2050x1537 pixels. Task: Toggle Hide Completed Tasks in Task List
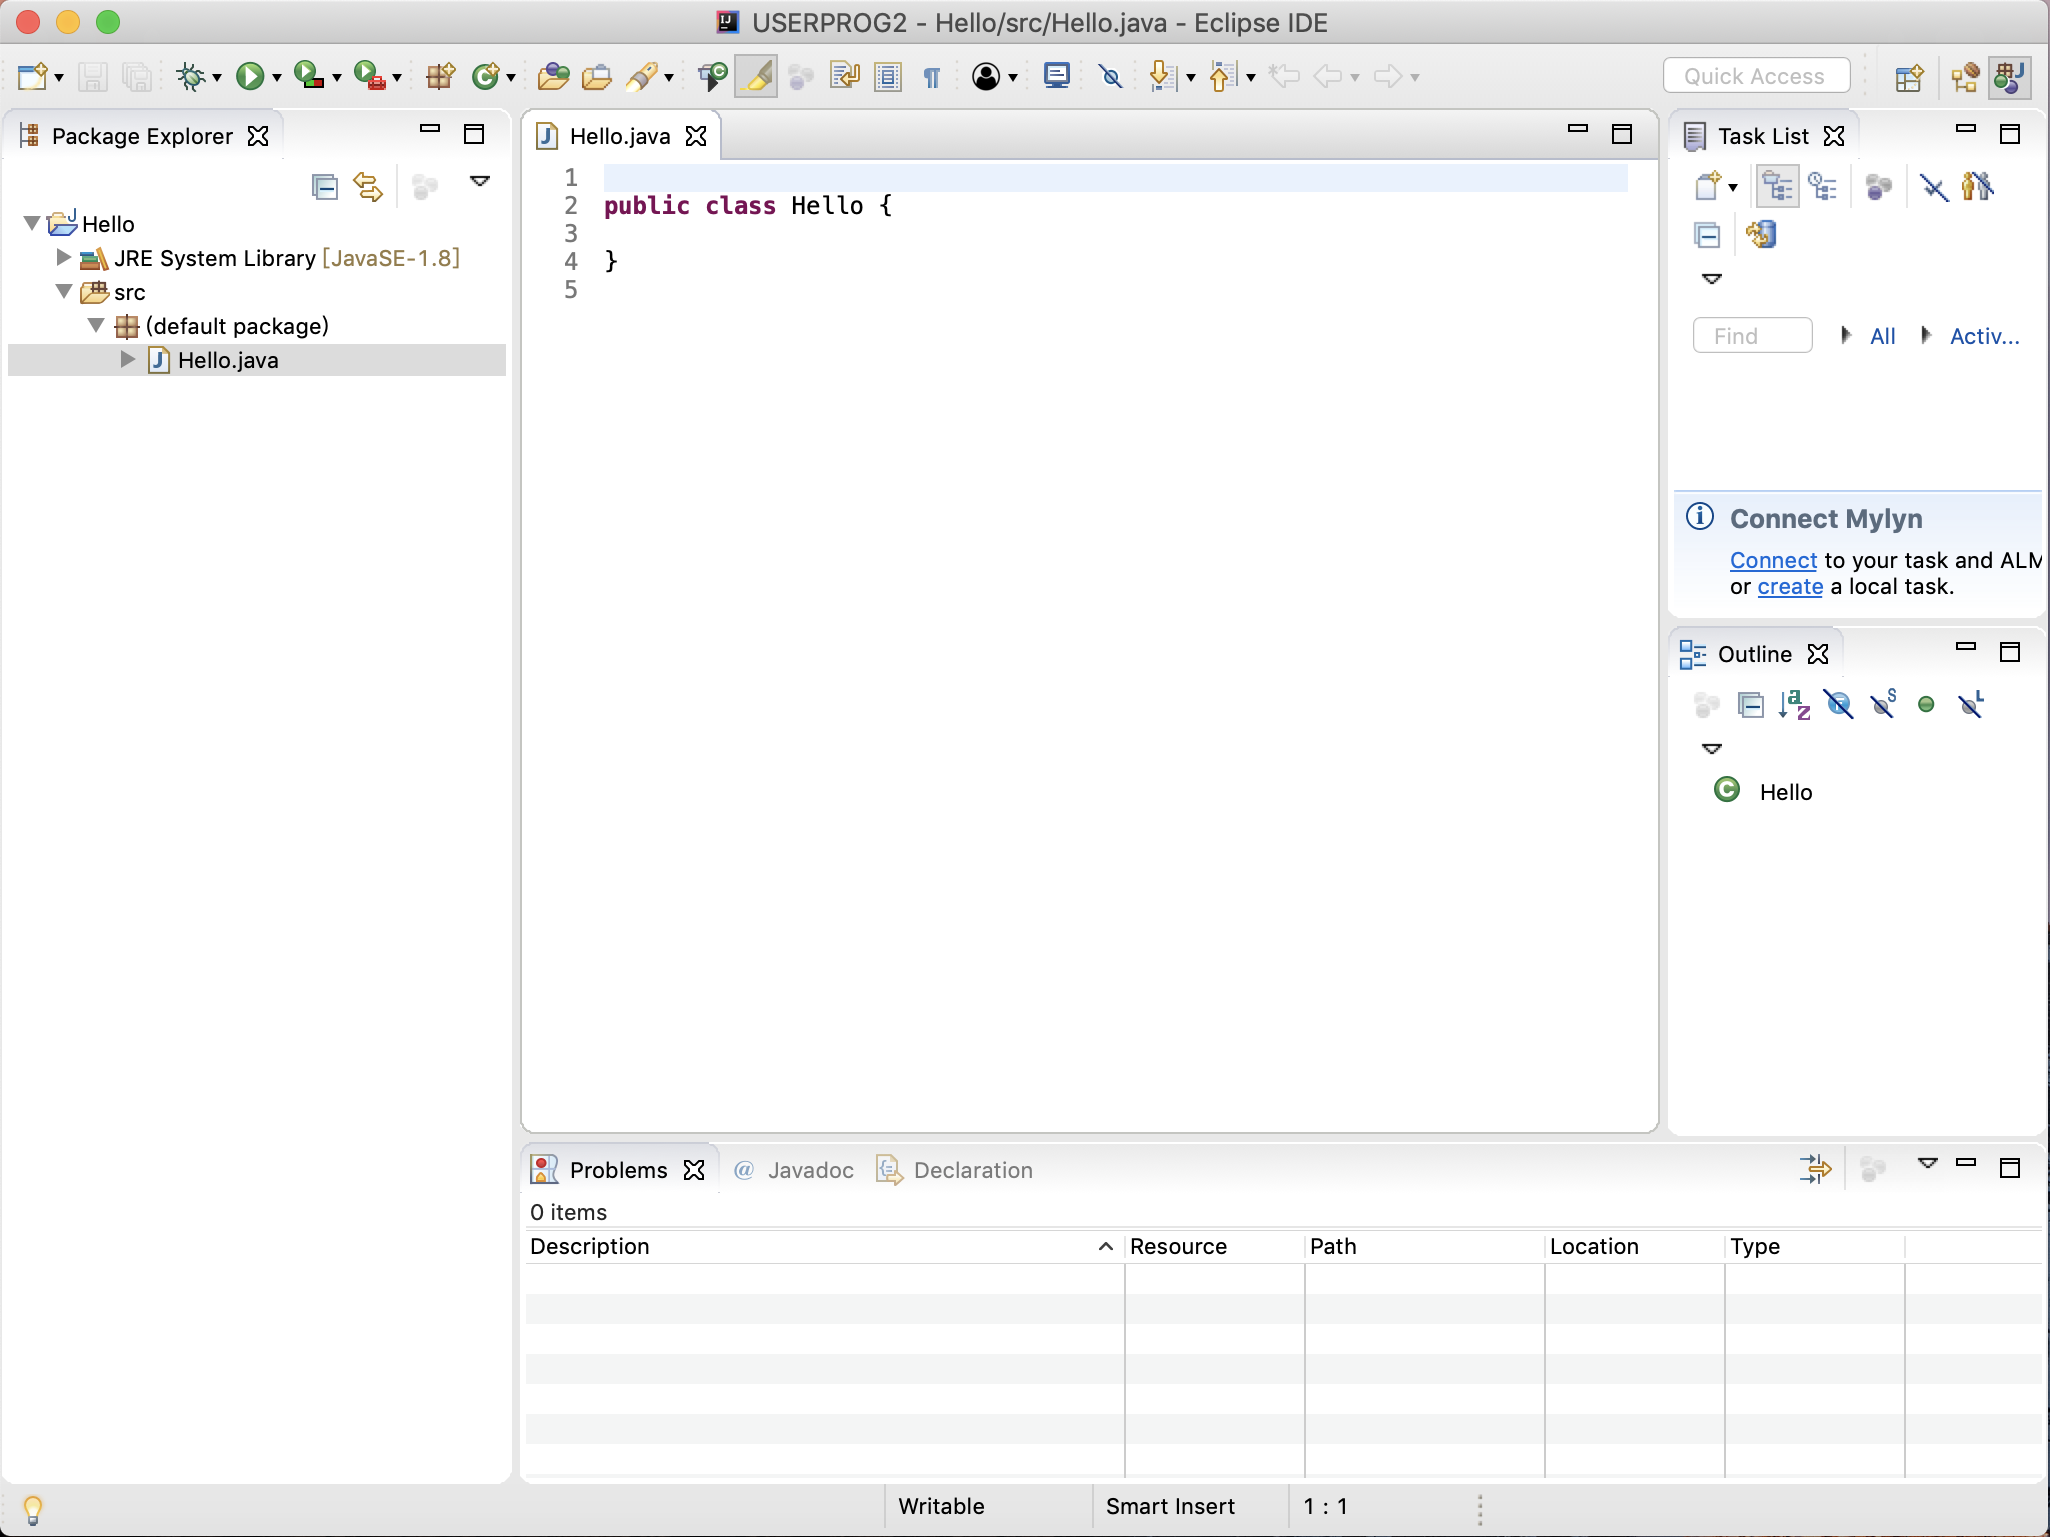click(x=1934, y=187)
